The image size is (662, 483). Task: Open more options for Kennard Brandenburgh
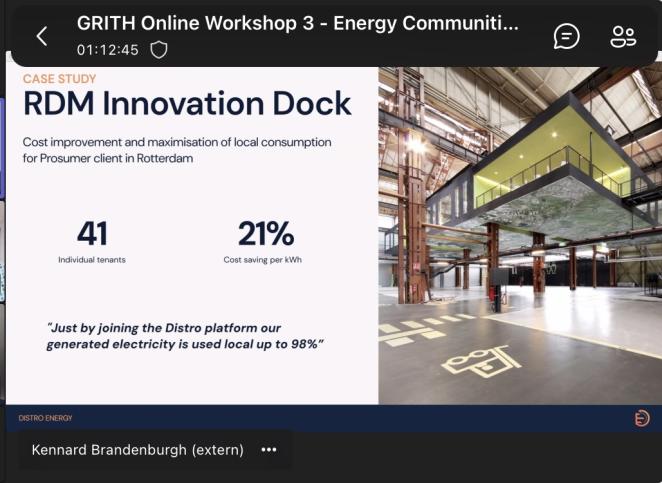pos(269,450)
